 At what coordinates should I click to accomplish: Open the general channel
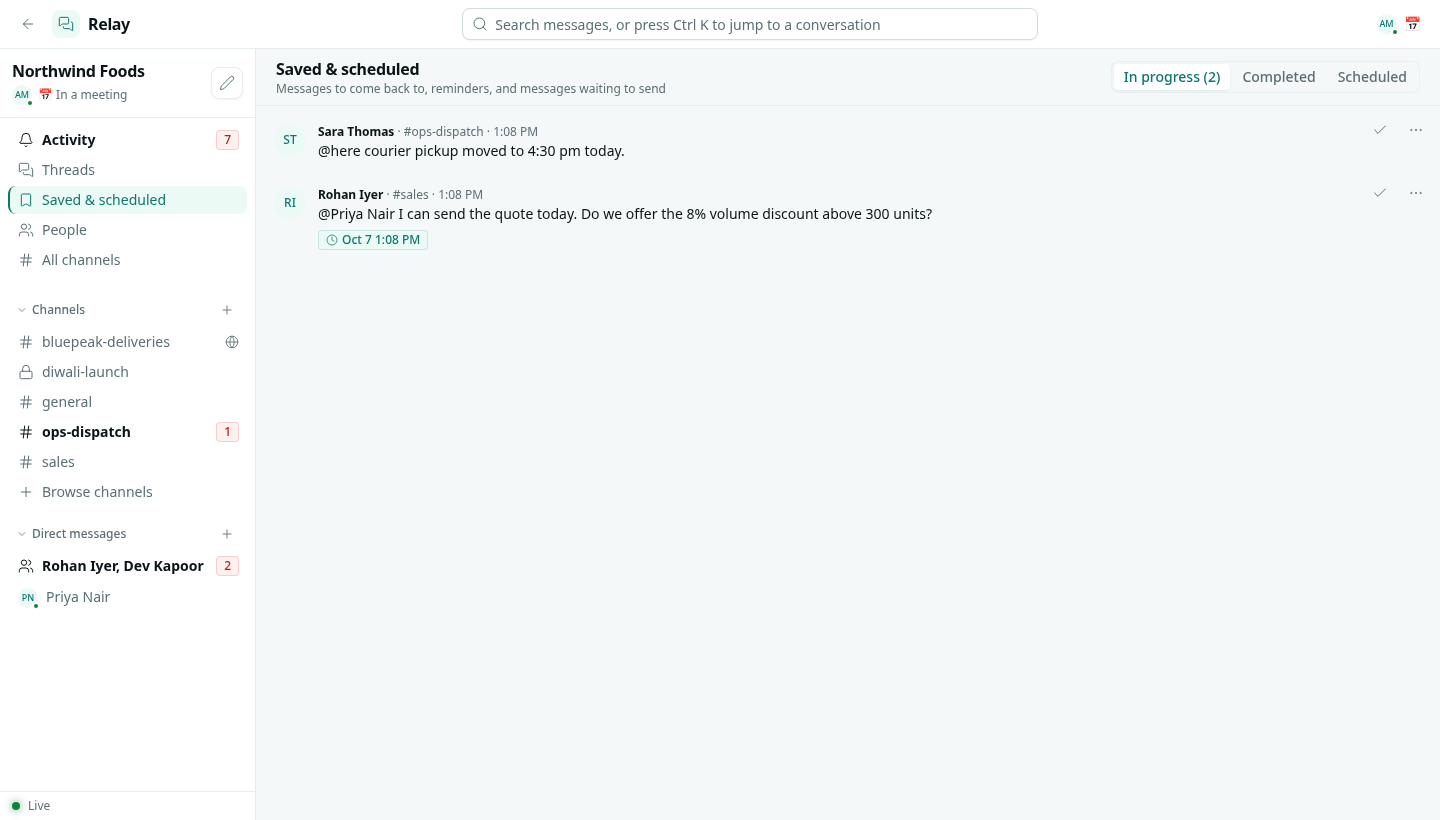tap(128, 402)
